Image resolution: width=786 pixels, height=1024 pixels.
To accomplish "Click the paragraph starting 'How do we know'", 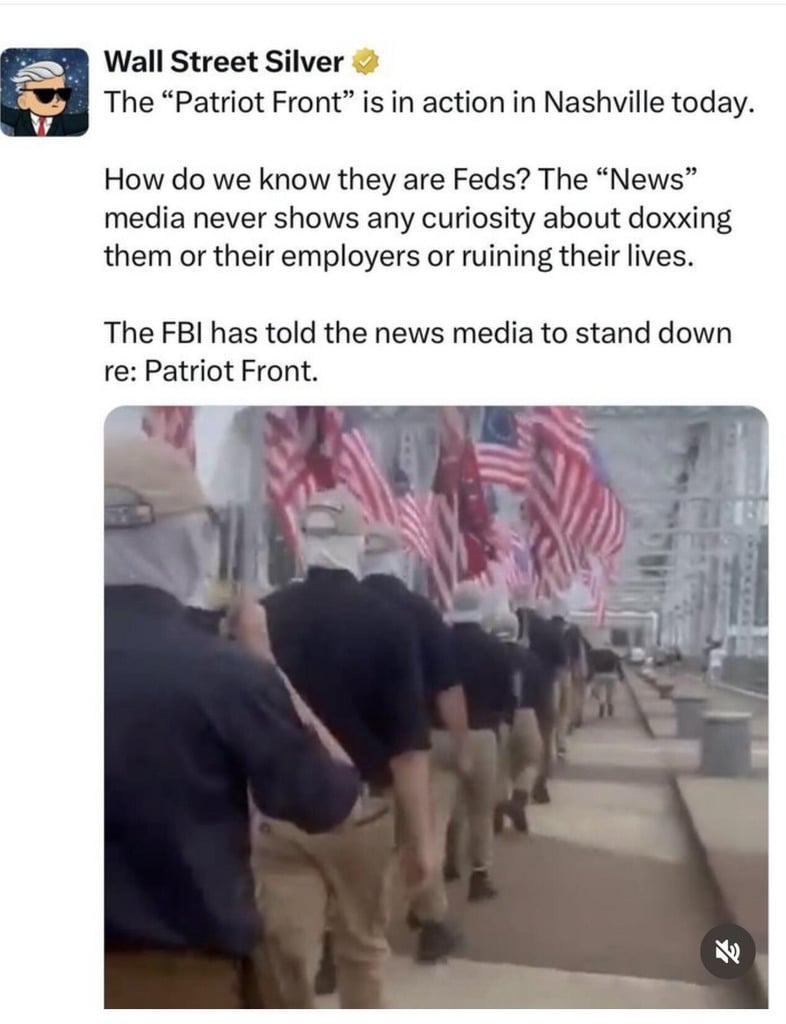I will (418, 218).
